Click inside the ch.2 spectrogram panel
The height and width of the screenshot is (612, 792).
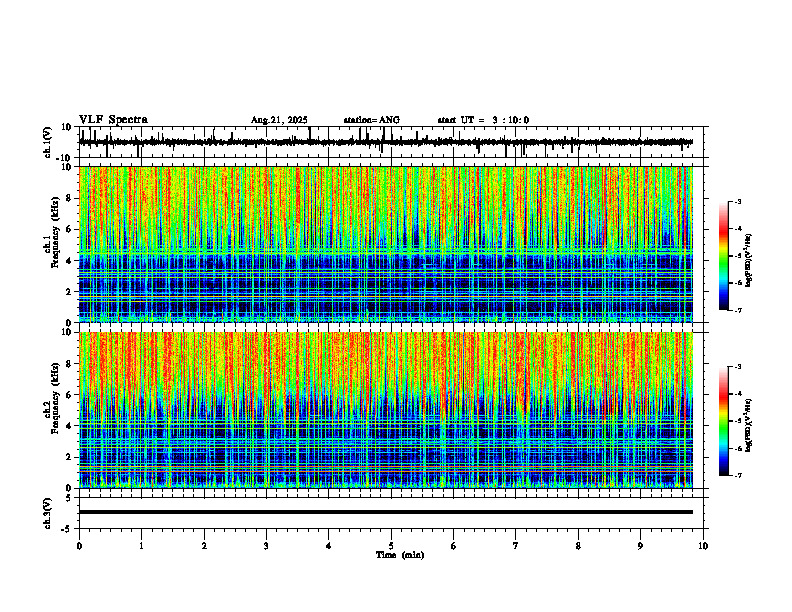[x=386, y=410]
